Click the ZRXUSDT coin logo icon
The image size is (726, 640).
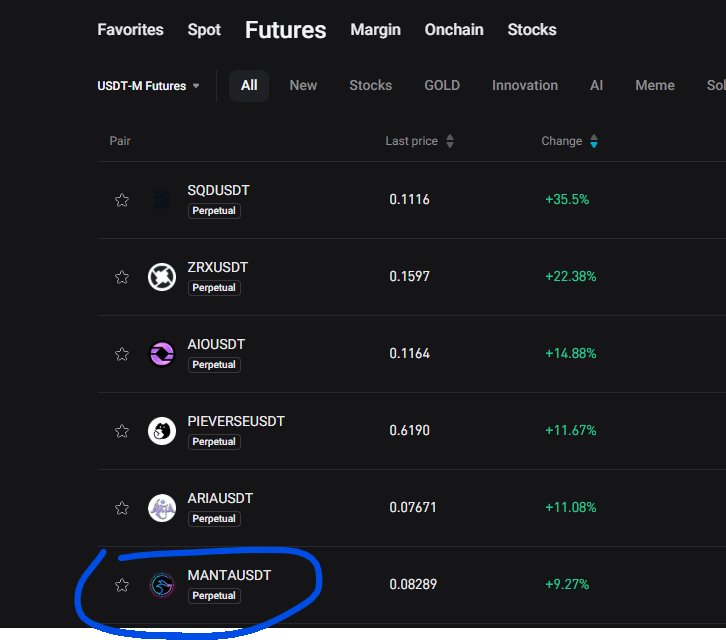click(162, 277)
